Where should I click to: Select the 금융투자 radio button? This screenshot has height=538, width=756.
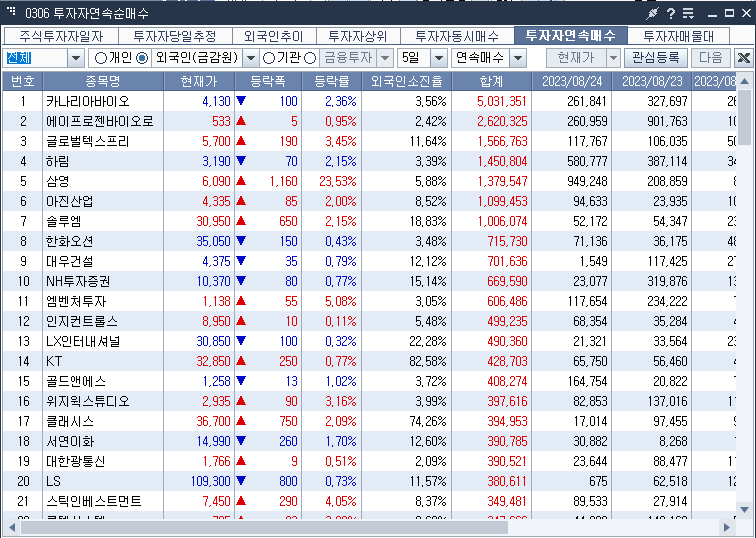(x=310, y=58)
